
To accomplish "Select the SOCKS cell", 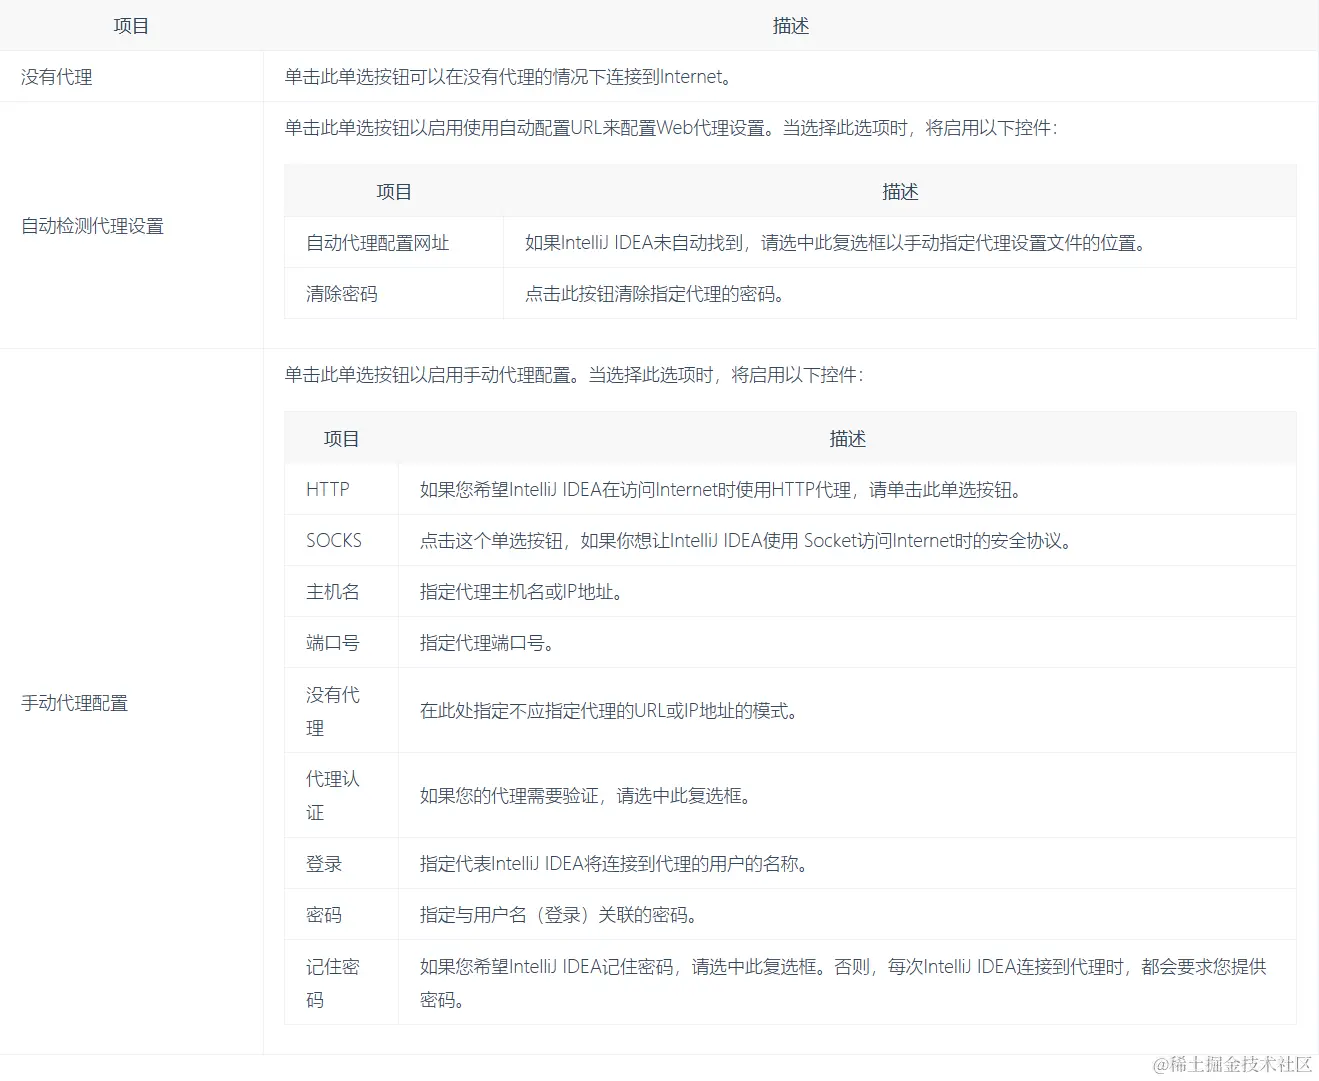I will (334, 541).
